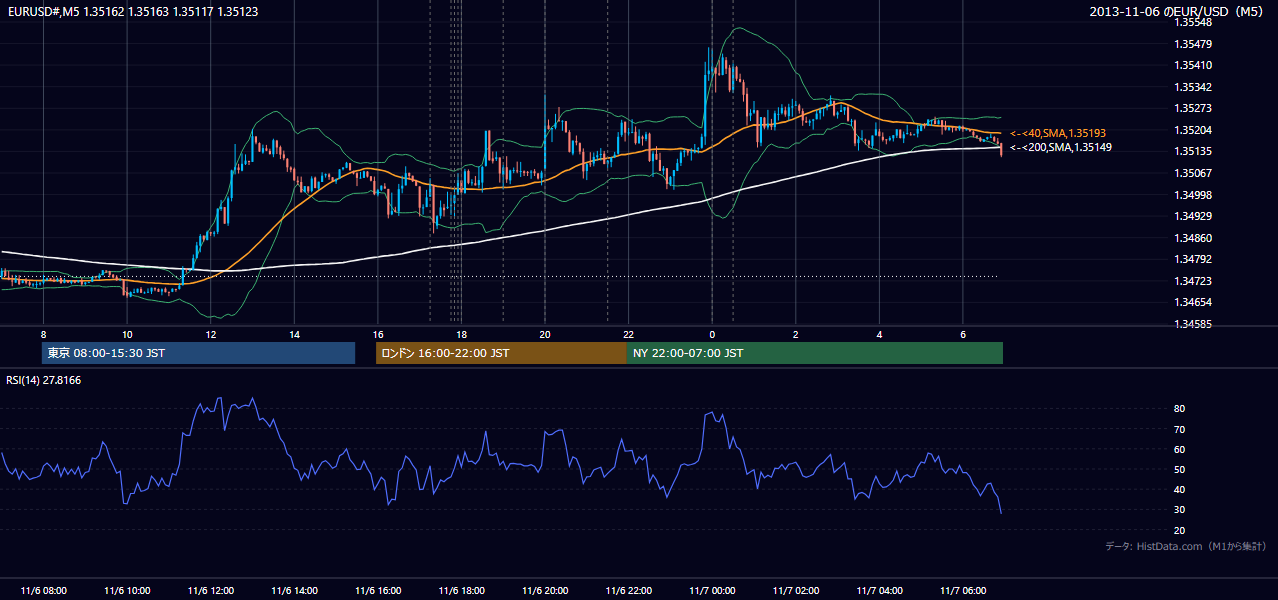
Task: Click the 11/7 06:00 time label
Action: (x=962, y=591)
